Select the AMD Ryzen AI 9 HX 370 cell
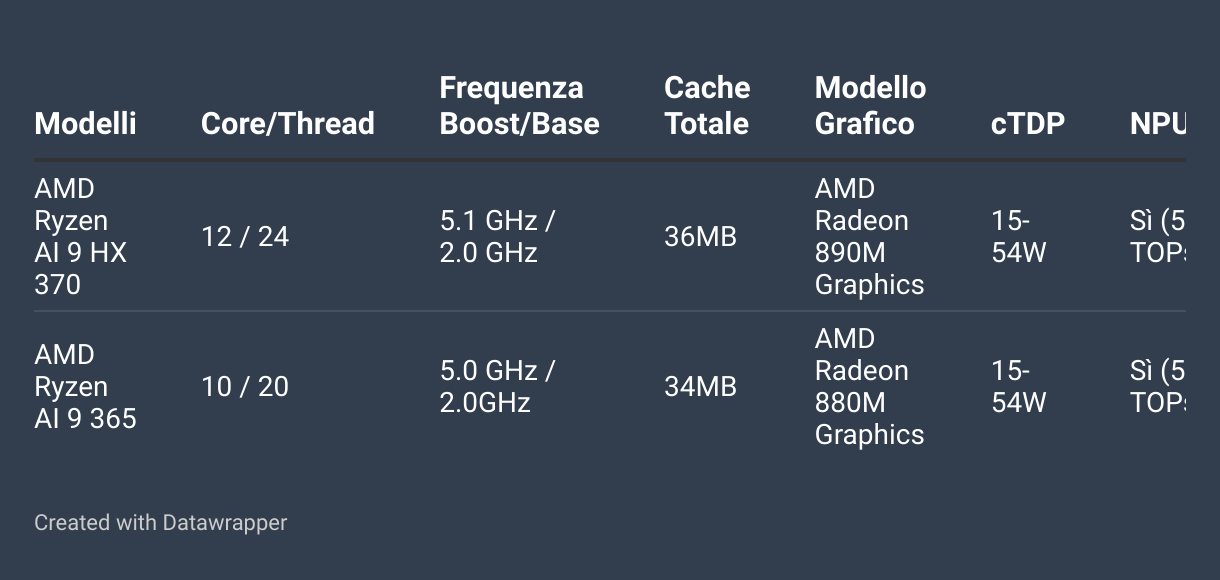1220x580 pixels. tap(81, 237)
